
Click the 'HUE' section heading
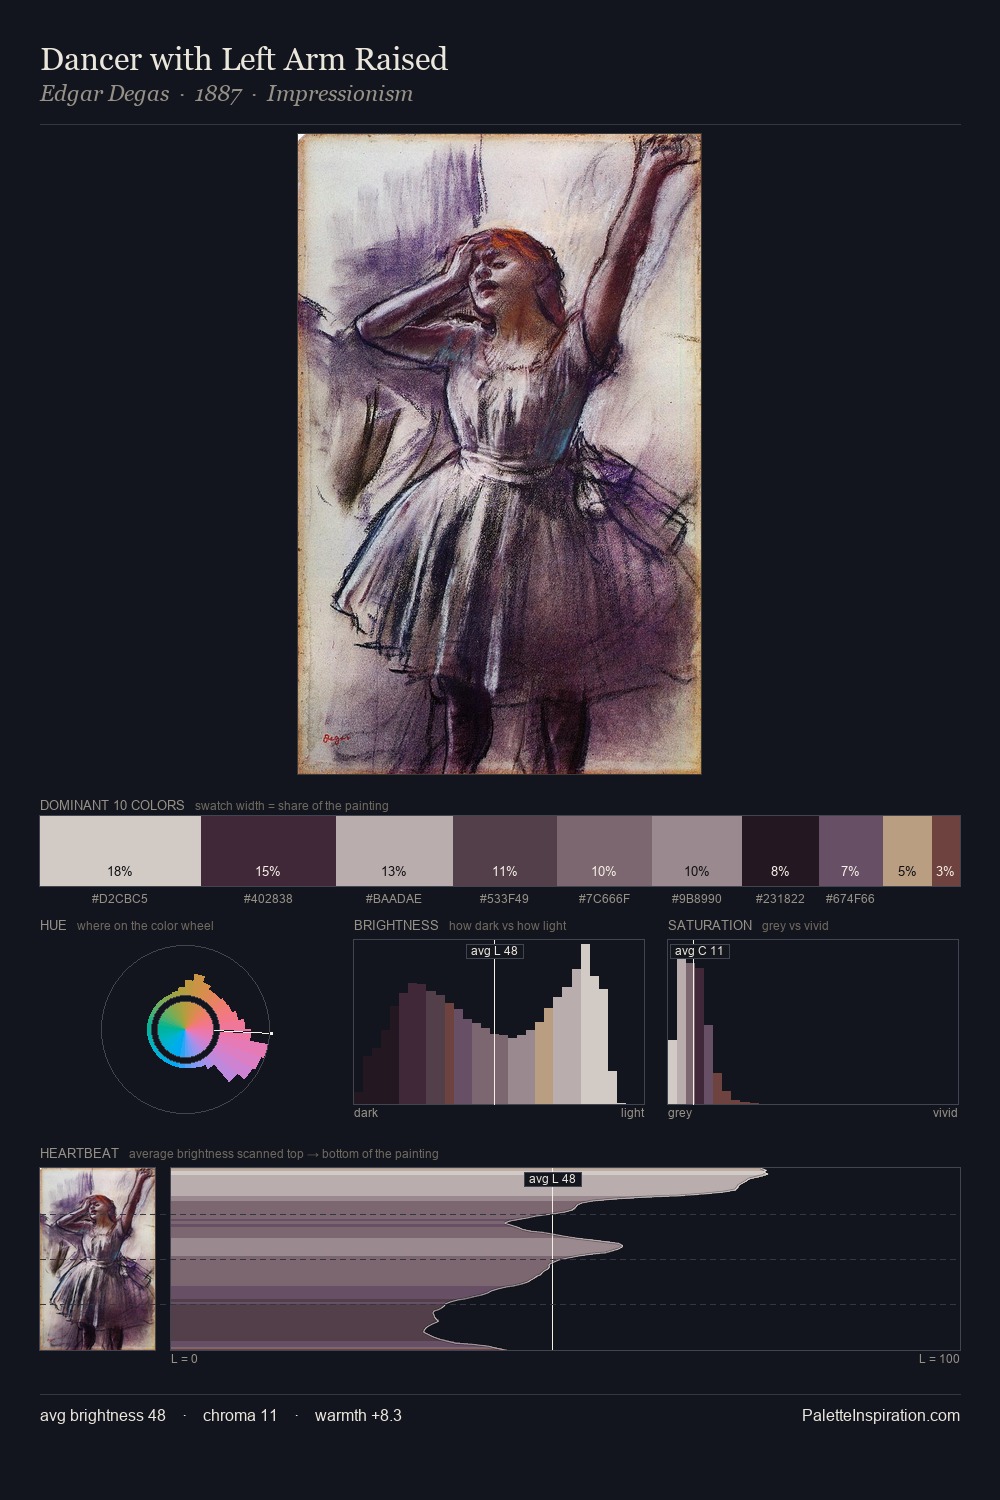53,925
